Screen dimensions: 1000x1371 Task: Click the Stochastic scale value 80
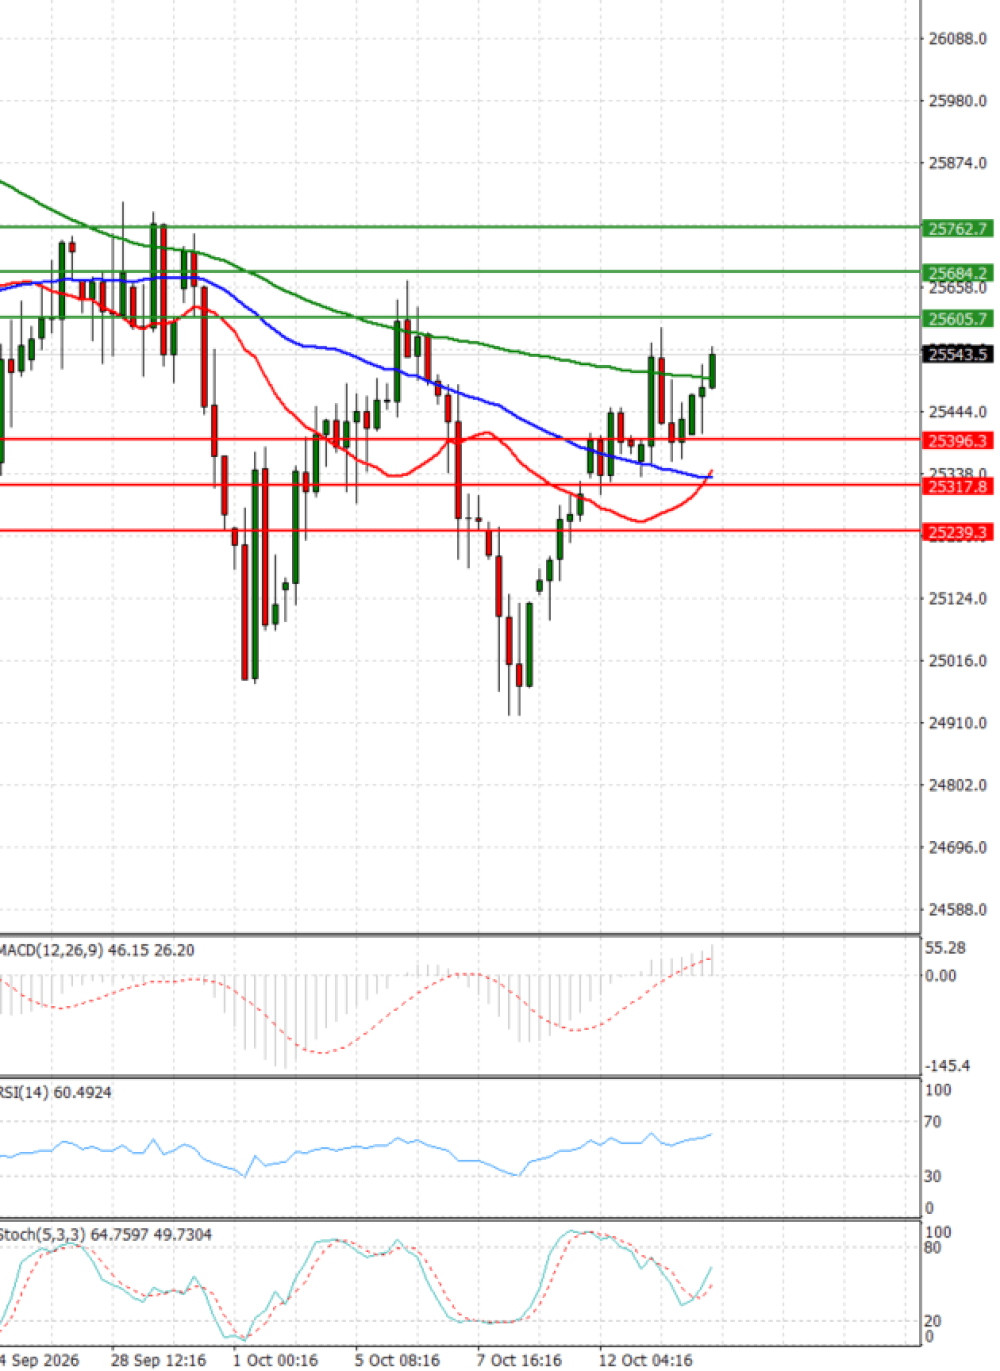[932, 1248]
